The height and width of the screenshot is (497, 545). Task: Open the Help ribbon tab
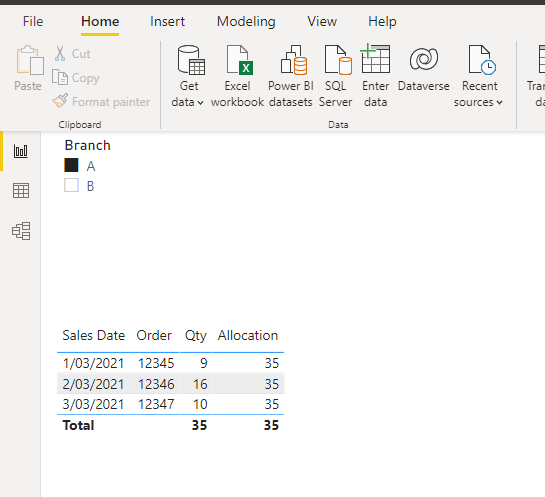click(x=382, y=22)
